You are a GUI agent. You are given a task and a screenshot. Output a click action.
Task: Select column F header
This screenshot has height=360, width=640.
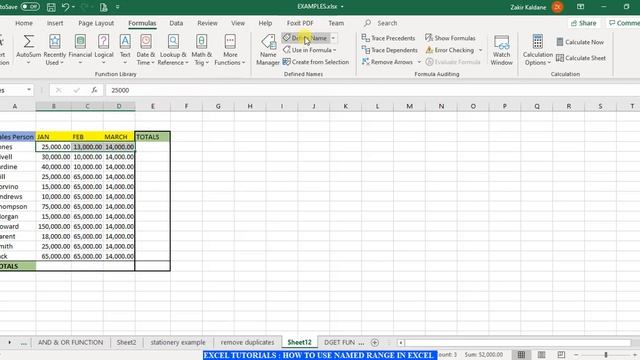tap(186, 106)
